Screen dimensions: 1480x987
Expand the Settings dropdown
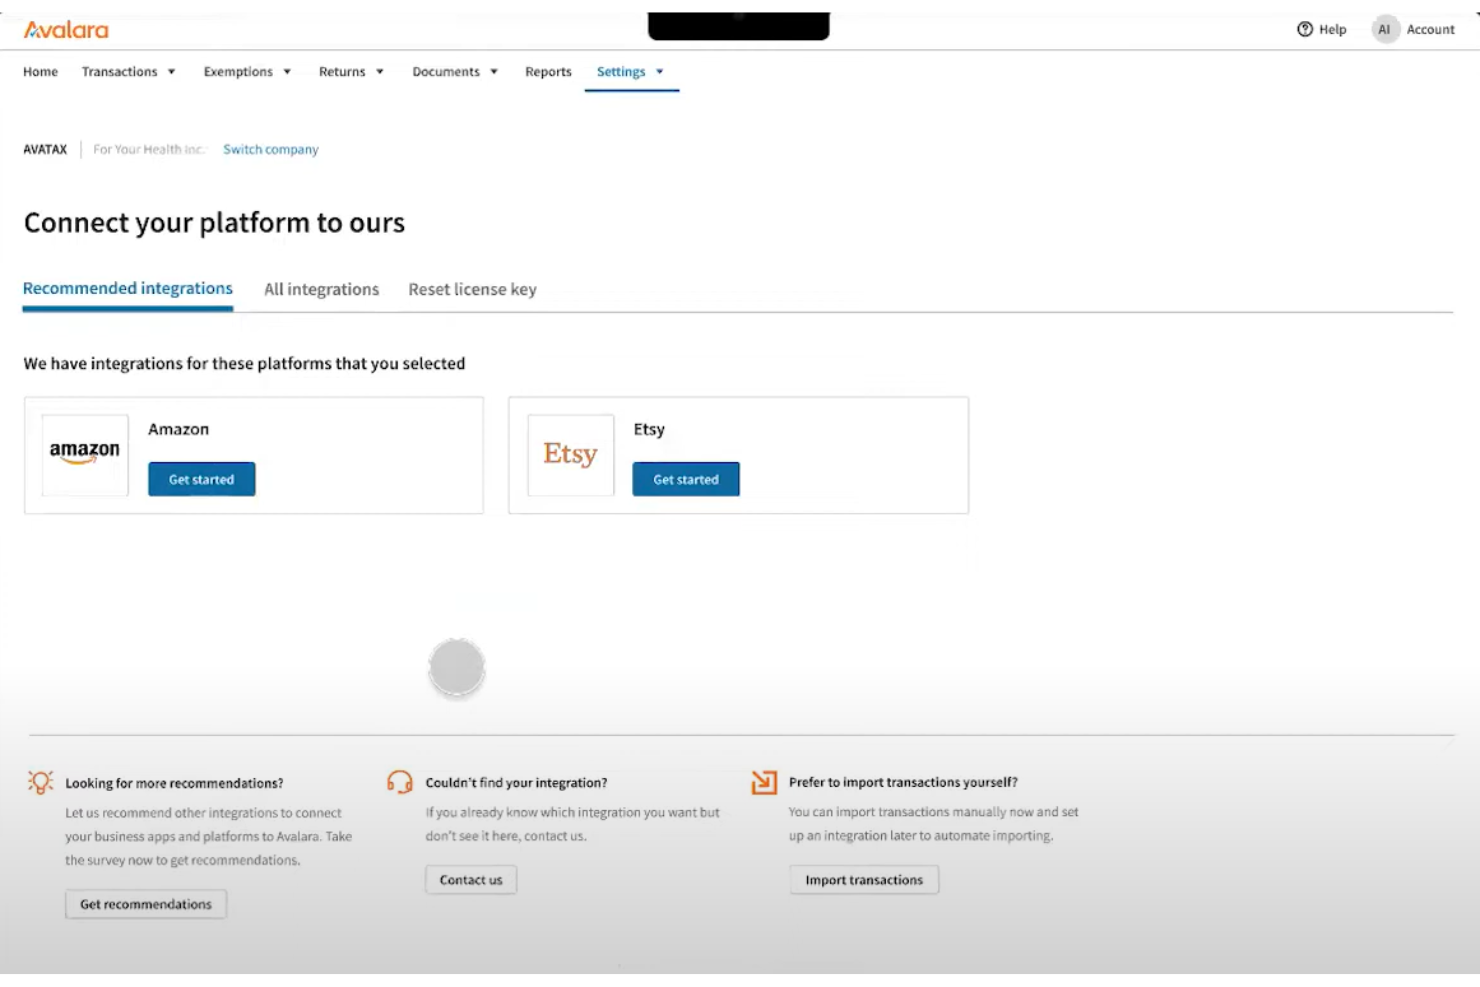[630, 71]
